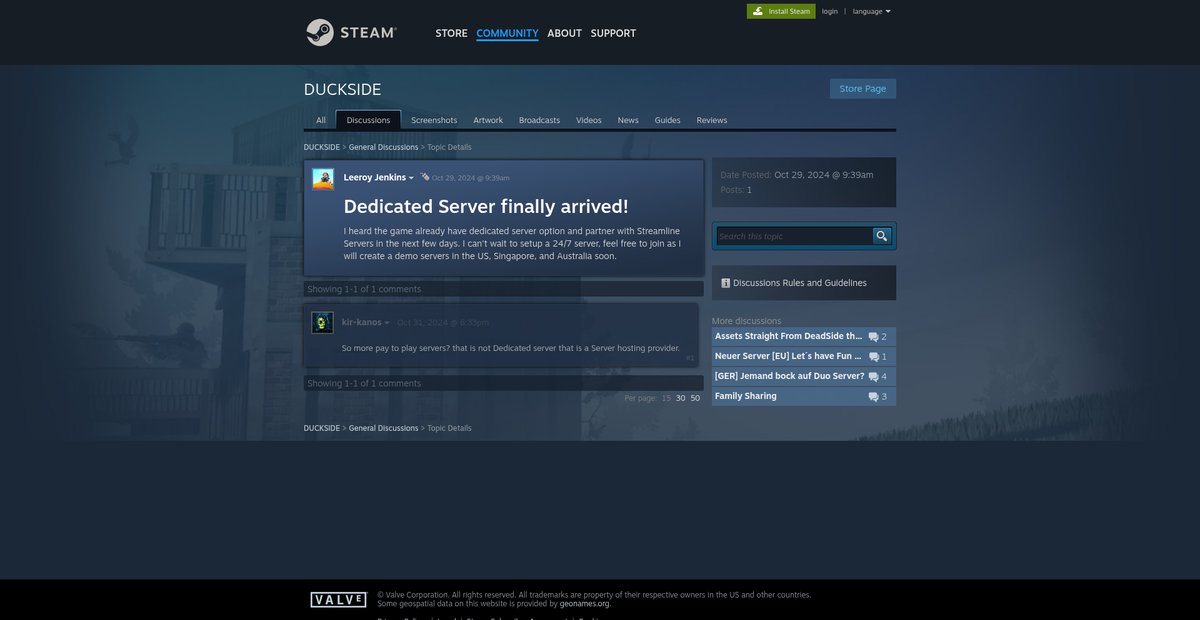This screenshot has width=1200, height=620.
Task: Click the Install Steam button
Action: [x=781, y=11]
